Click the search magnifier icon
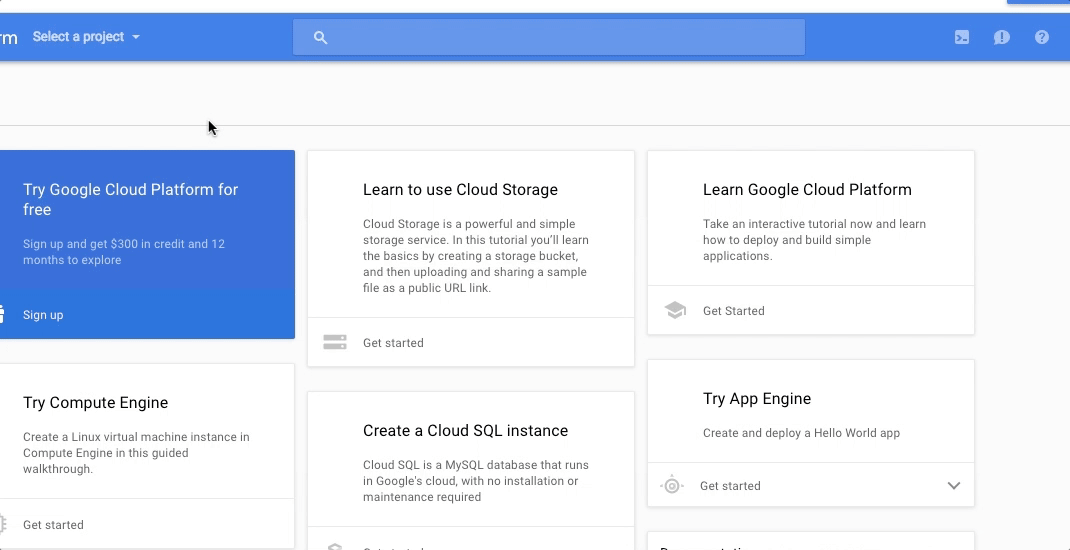The width and height of the screenshot is (1070, 550). click(x=320, y=38)
